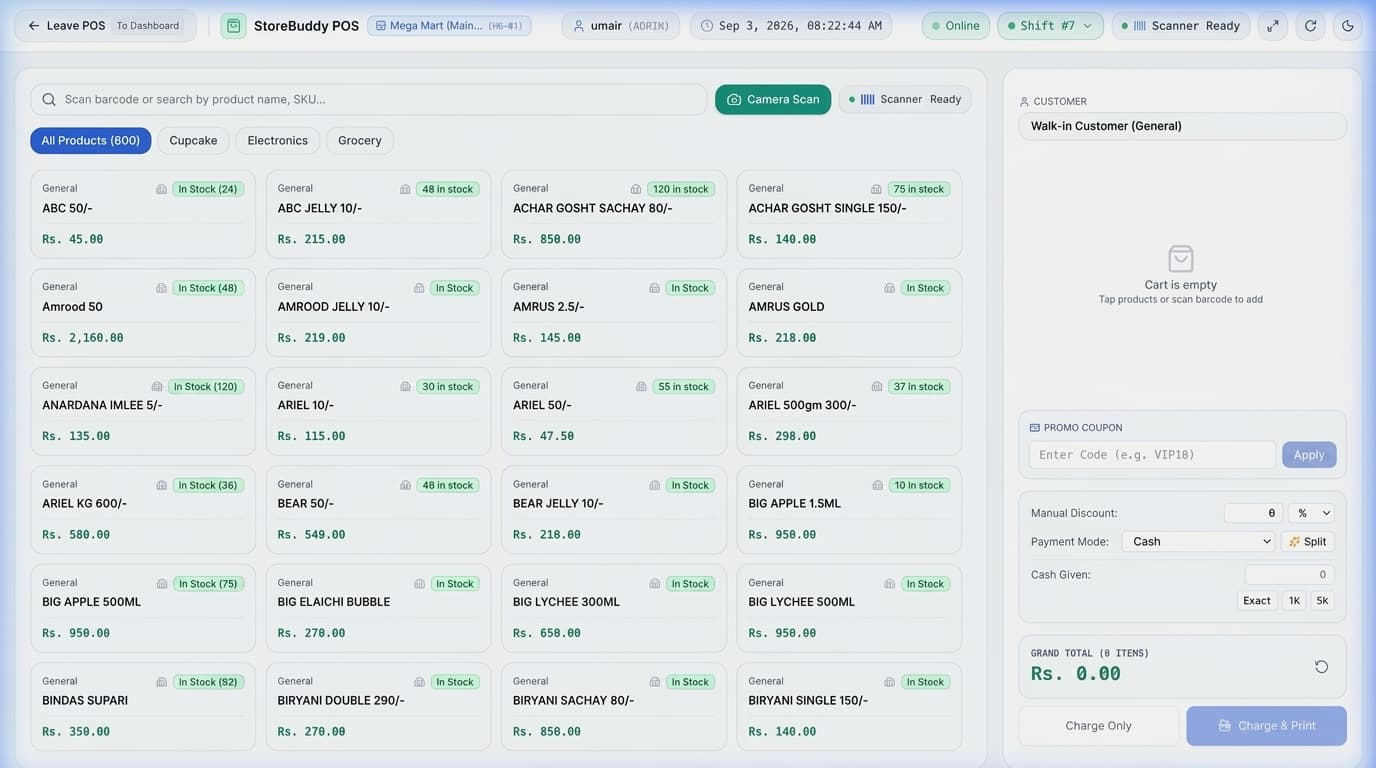The width and height of the screenshot is (1376, 768).
Task: Open the Payment Mode Cash dropdown
Action: [x=1198, y=542]
